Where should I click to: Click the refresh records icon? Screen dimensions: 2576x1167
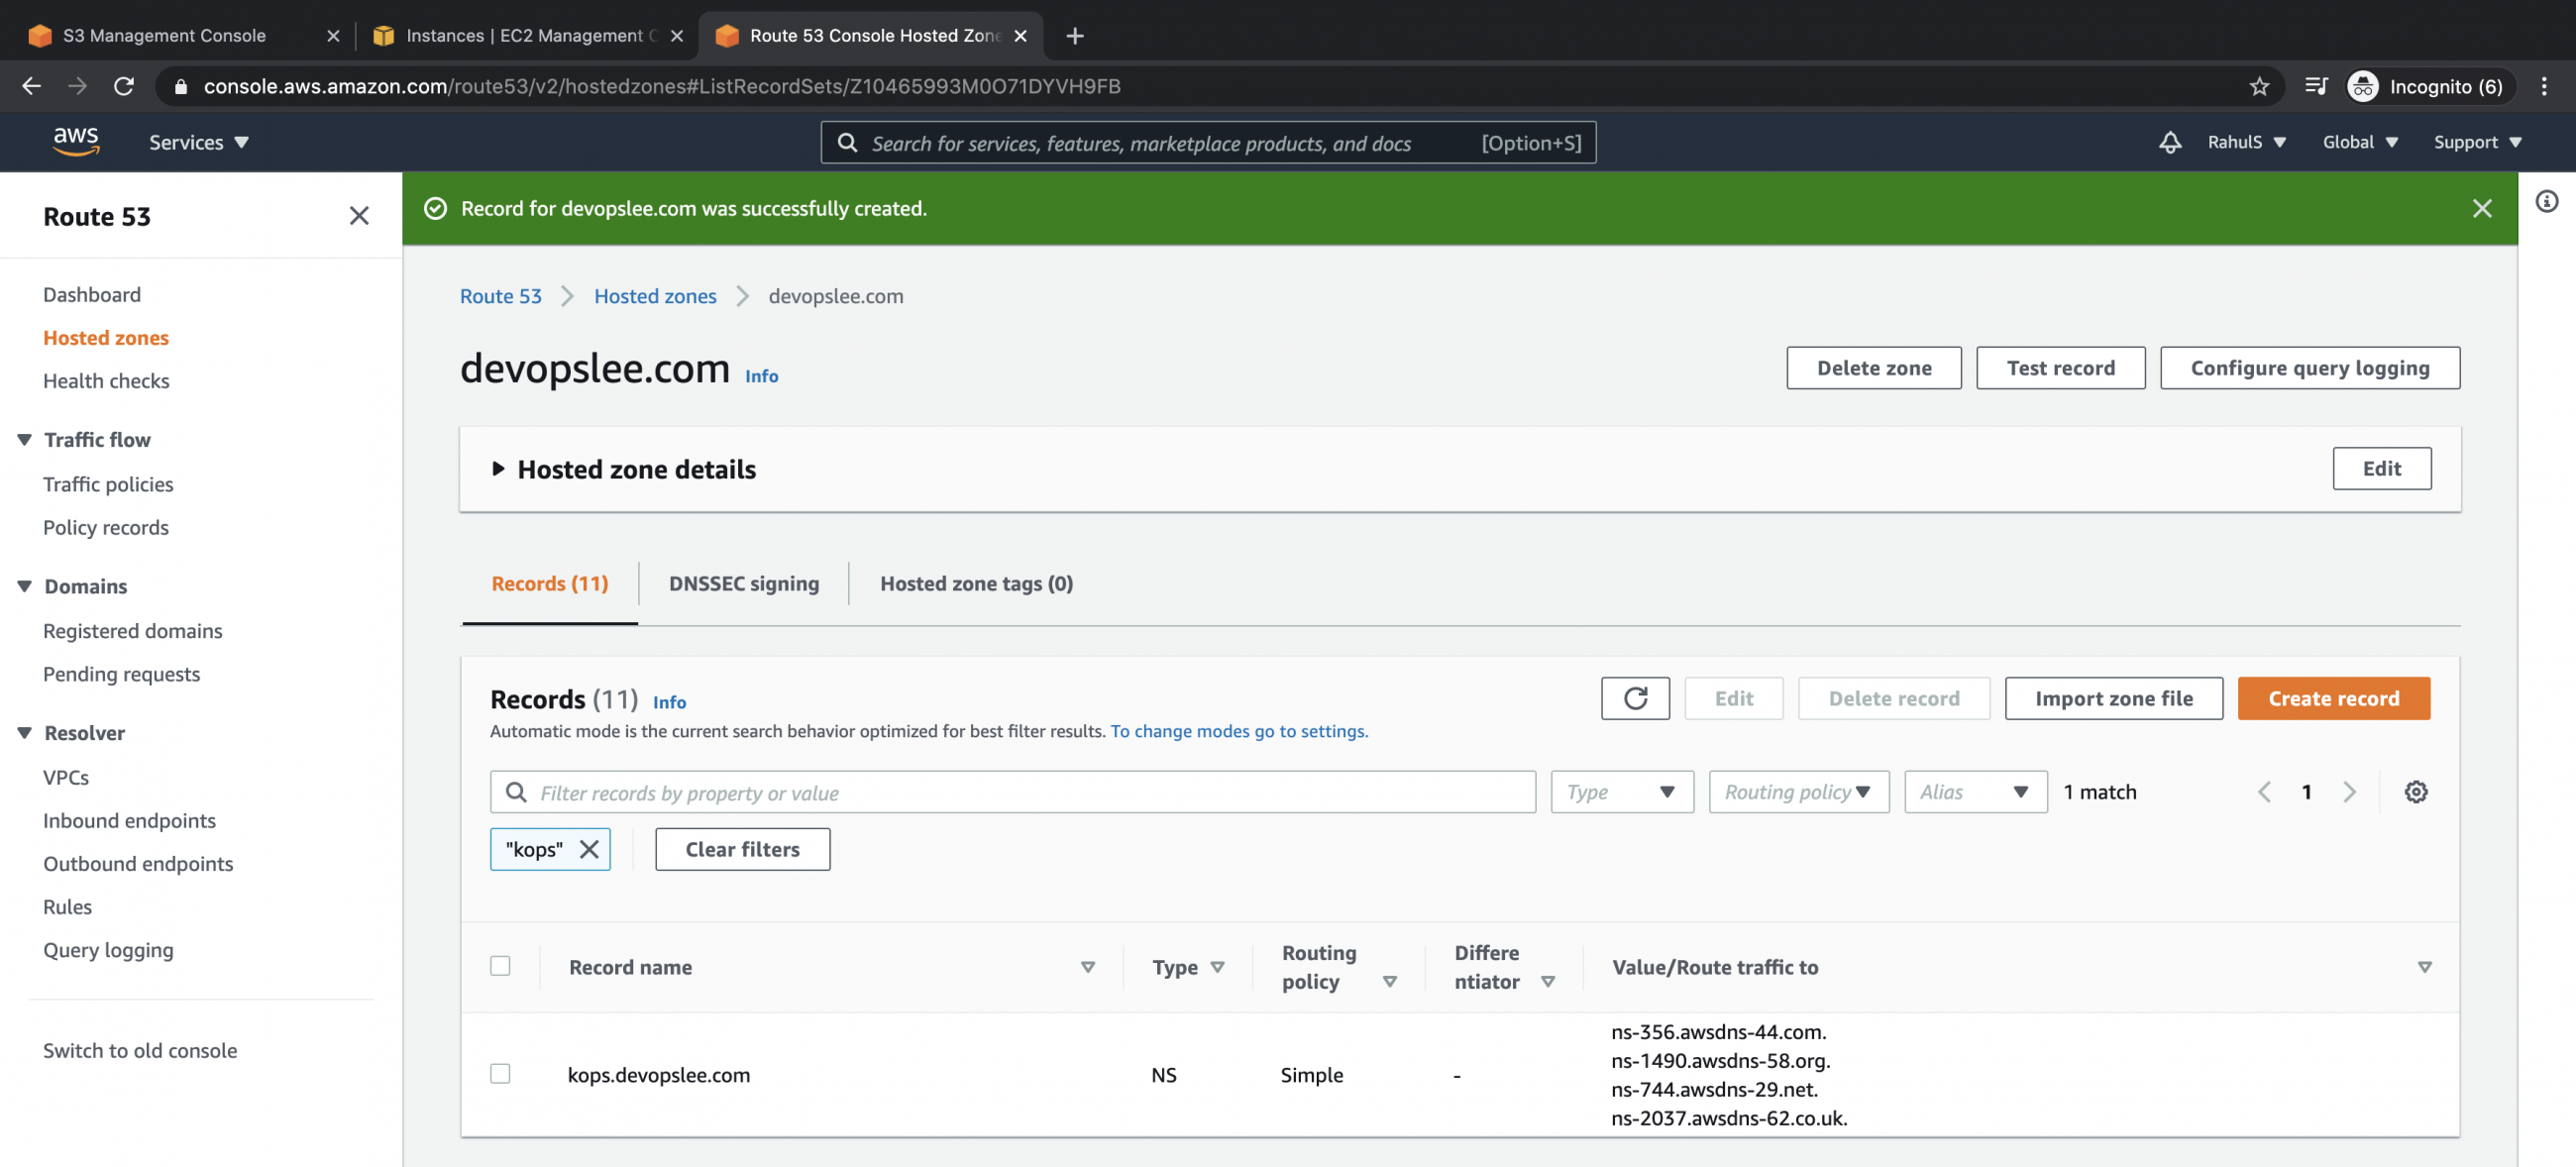(x=1635, y=698)
